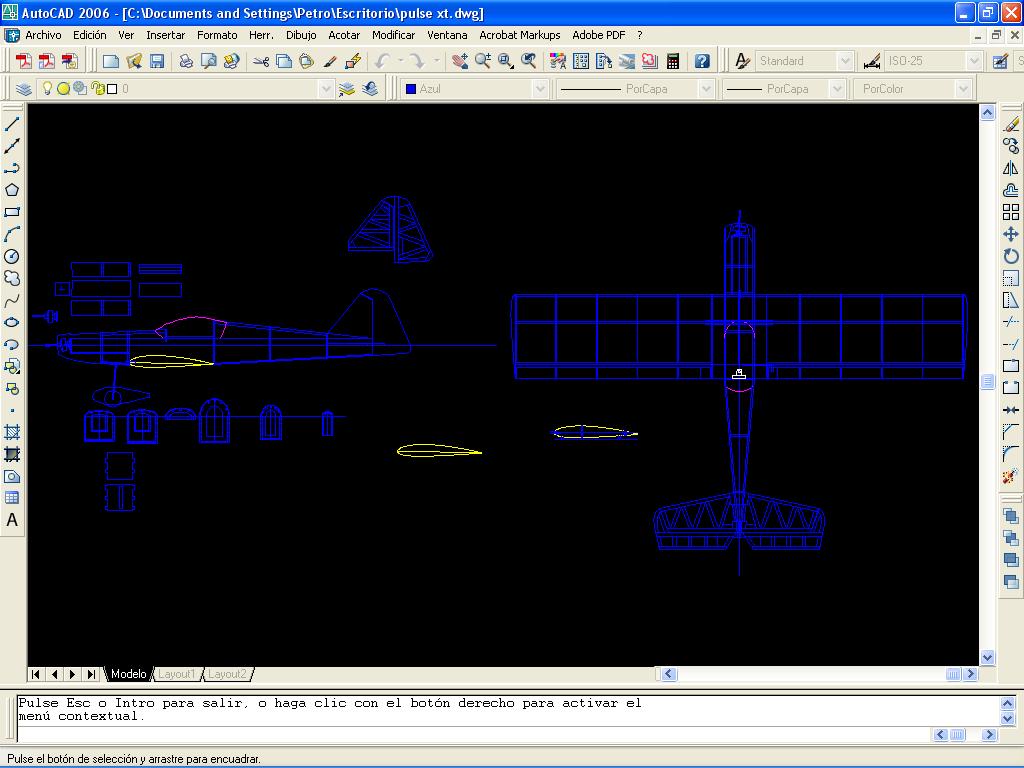Open the Archivo menu
Viewport: 1024px width, 768px height.
[x=43, y=35]
